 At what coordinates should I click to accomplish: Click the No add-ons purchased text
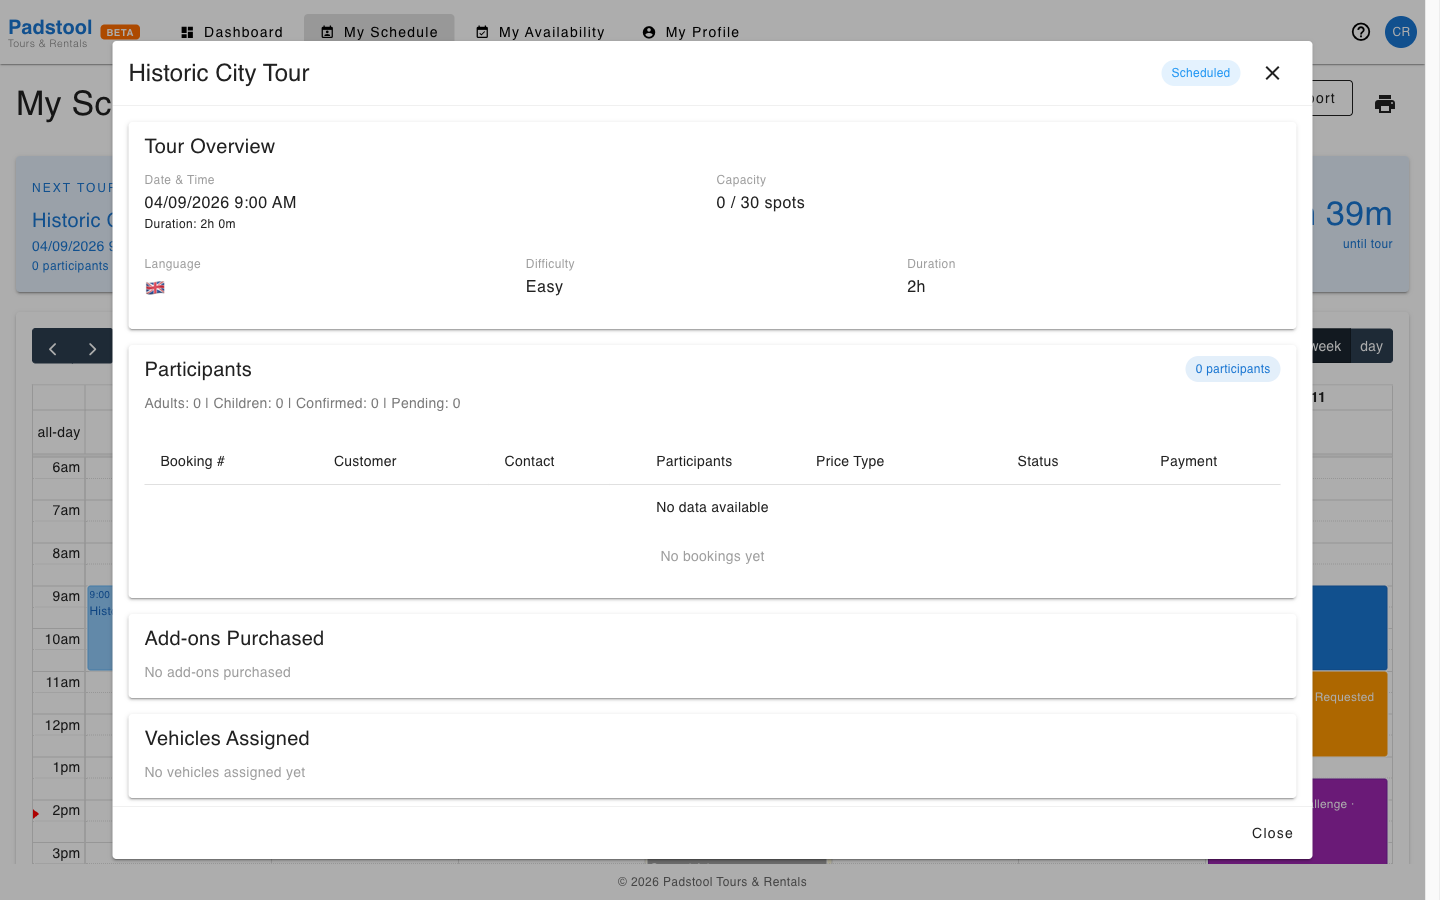click(x=217, y=672)
